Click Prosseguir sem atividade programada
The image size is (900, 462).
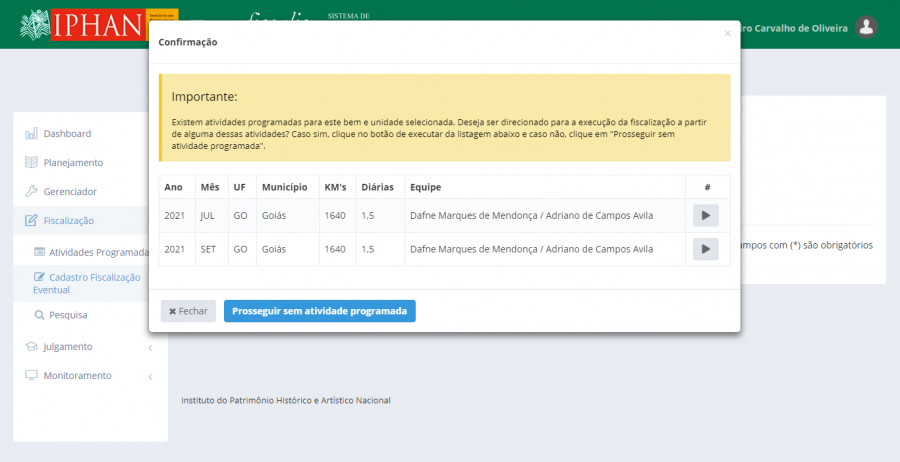(x=319, y=311)
